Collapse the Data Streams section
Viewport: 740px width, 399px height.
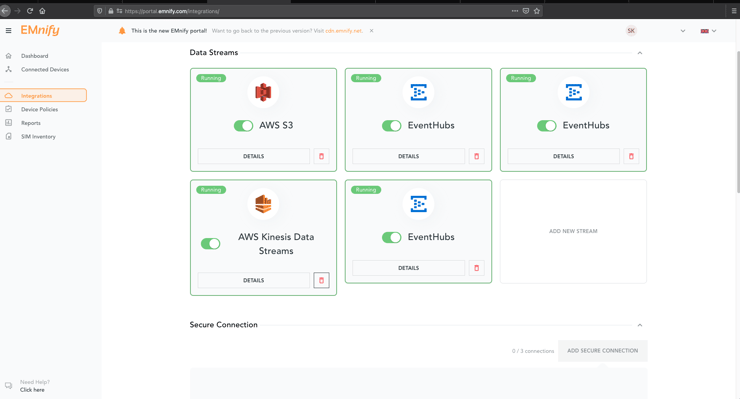pyautogui.click(x=639, y=53)
